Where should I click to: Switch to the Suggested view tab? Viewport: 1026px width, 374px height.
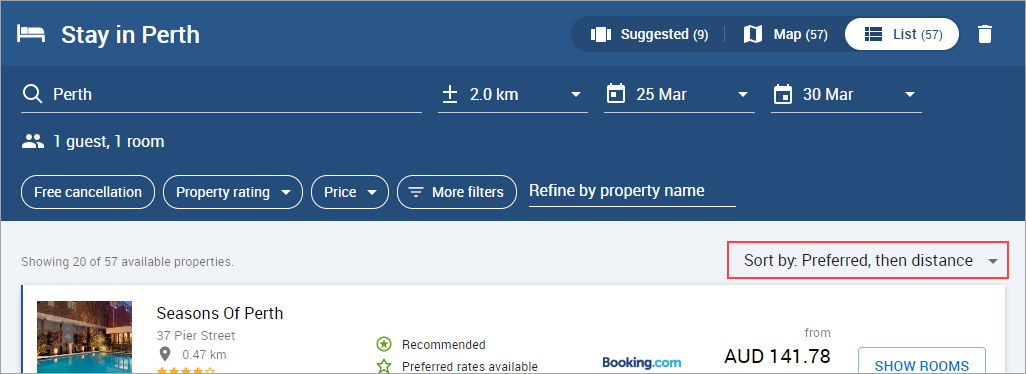(649, 34)
